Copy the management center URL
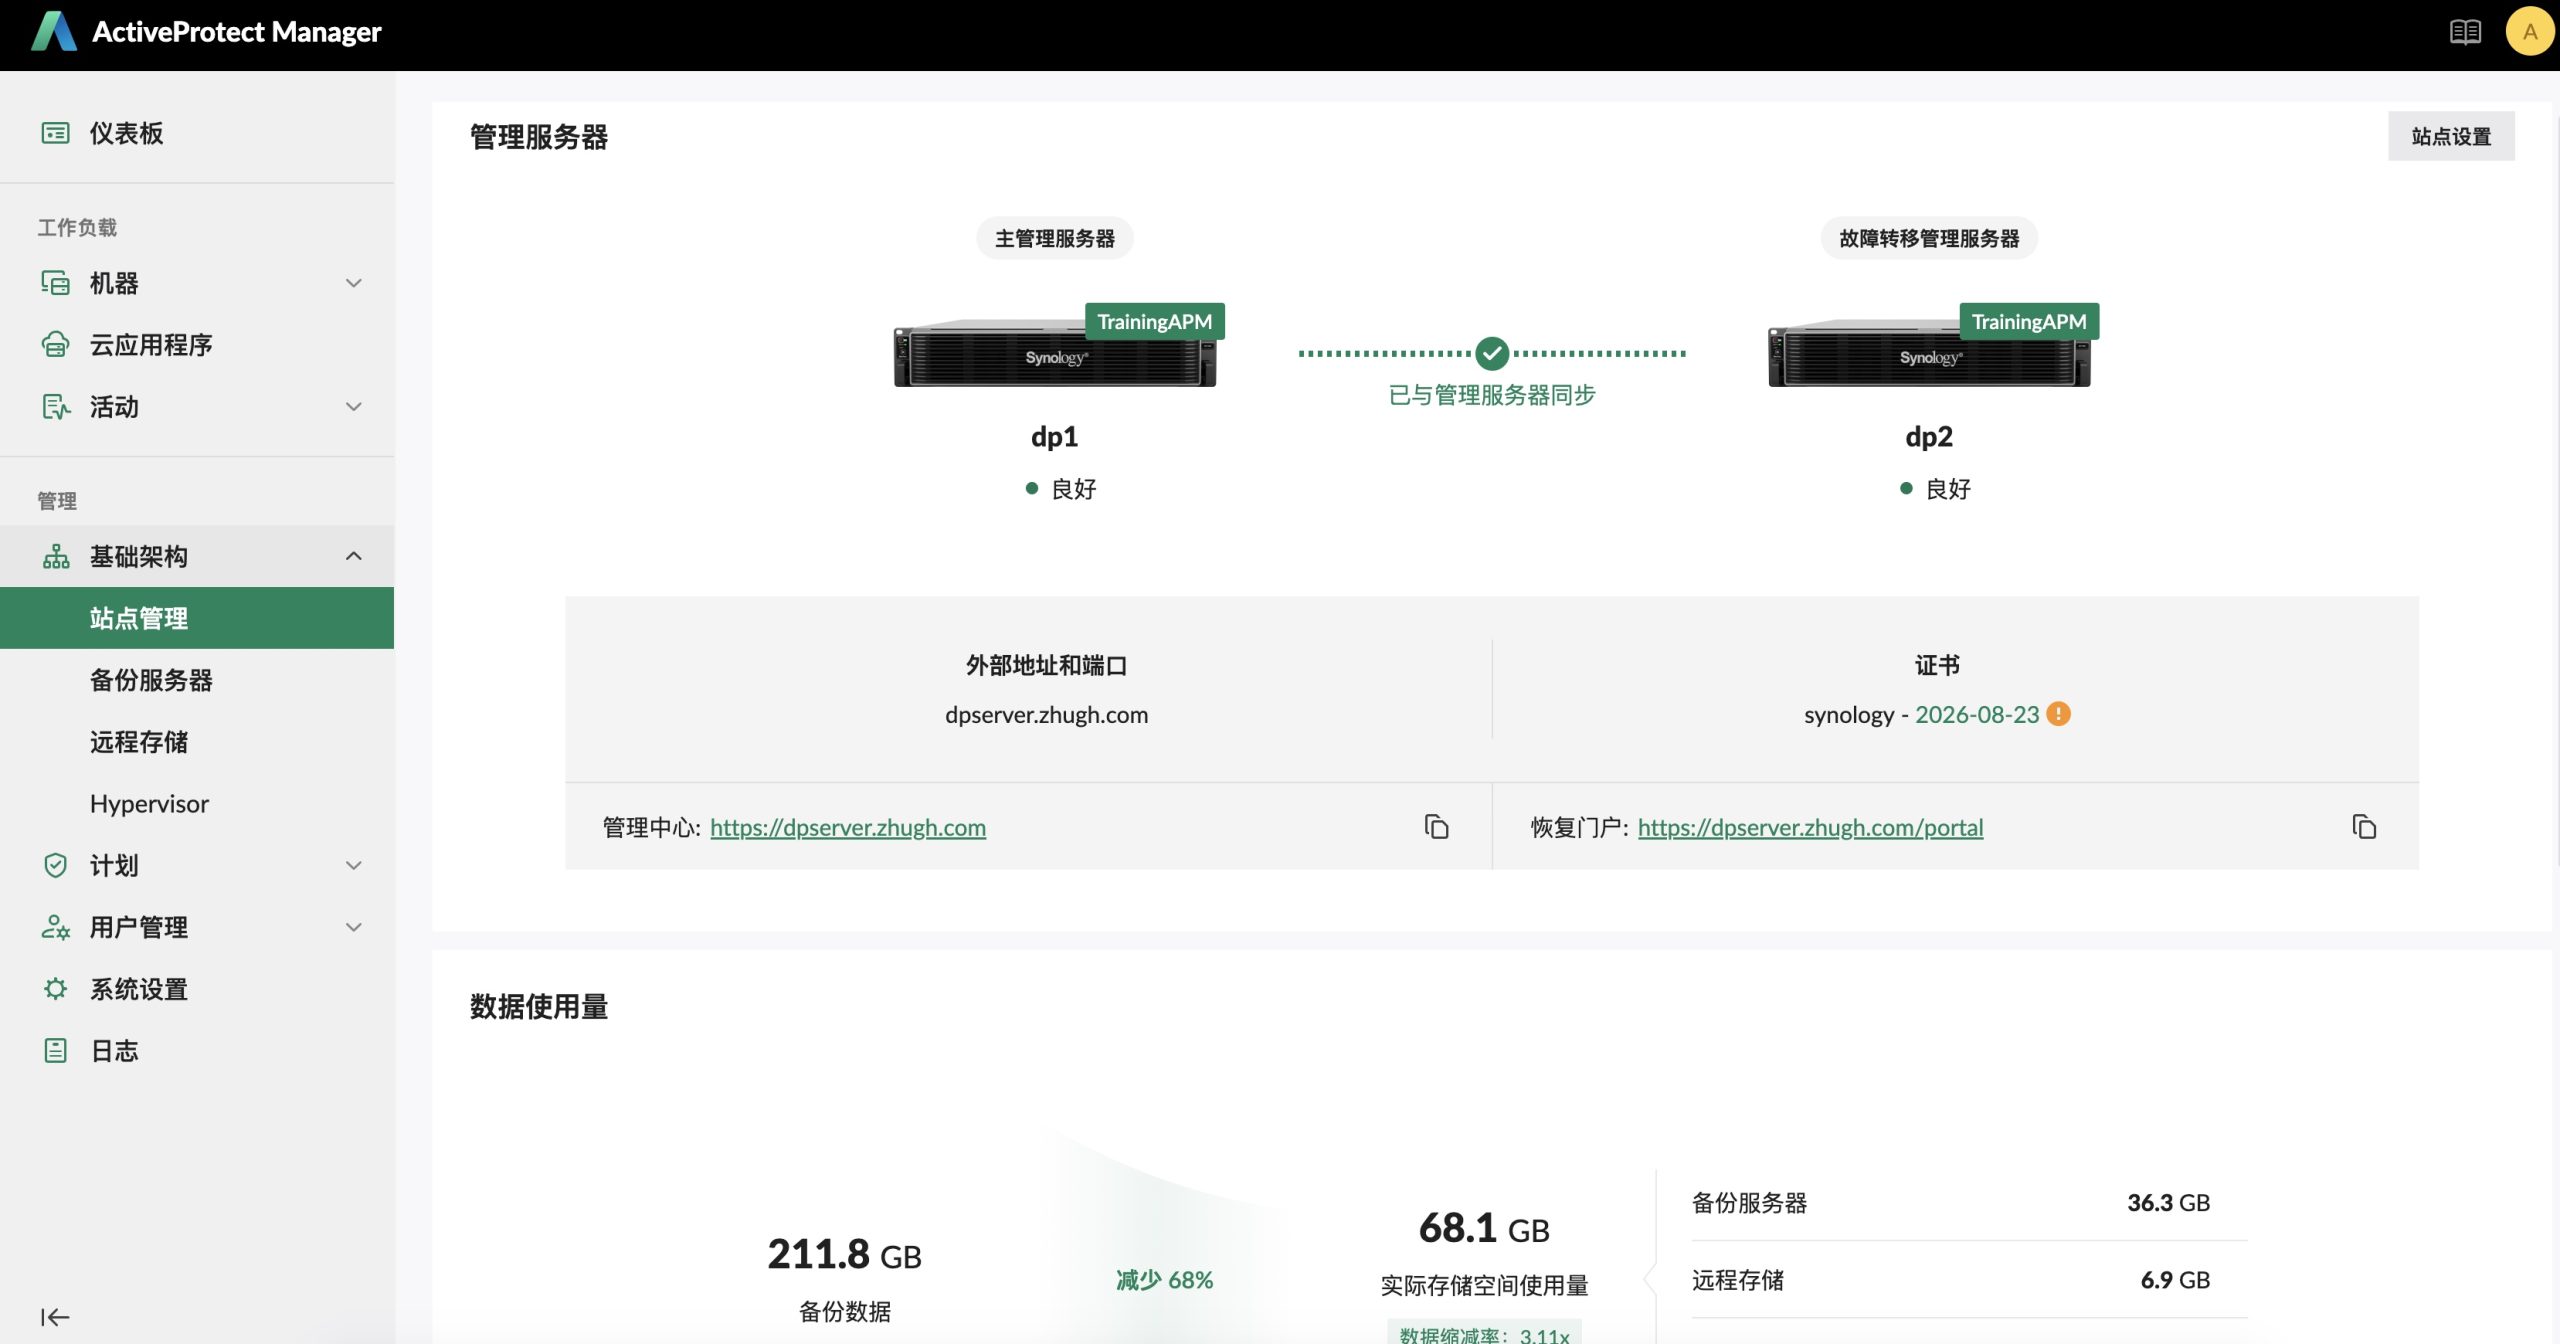 coord(1436,827)
